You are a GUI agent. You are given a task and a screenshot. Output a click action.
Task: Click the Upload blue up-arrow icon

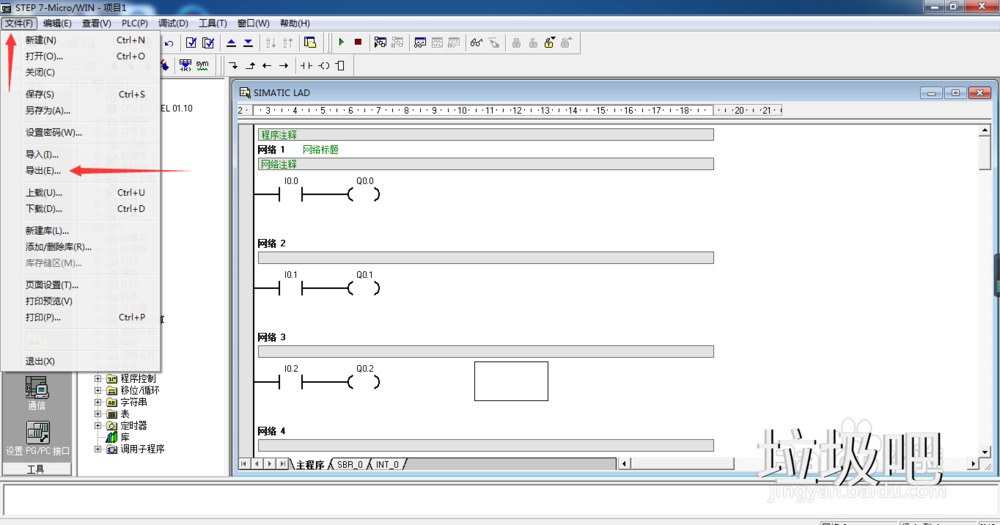(230, 43)
